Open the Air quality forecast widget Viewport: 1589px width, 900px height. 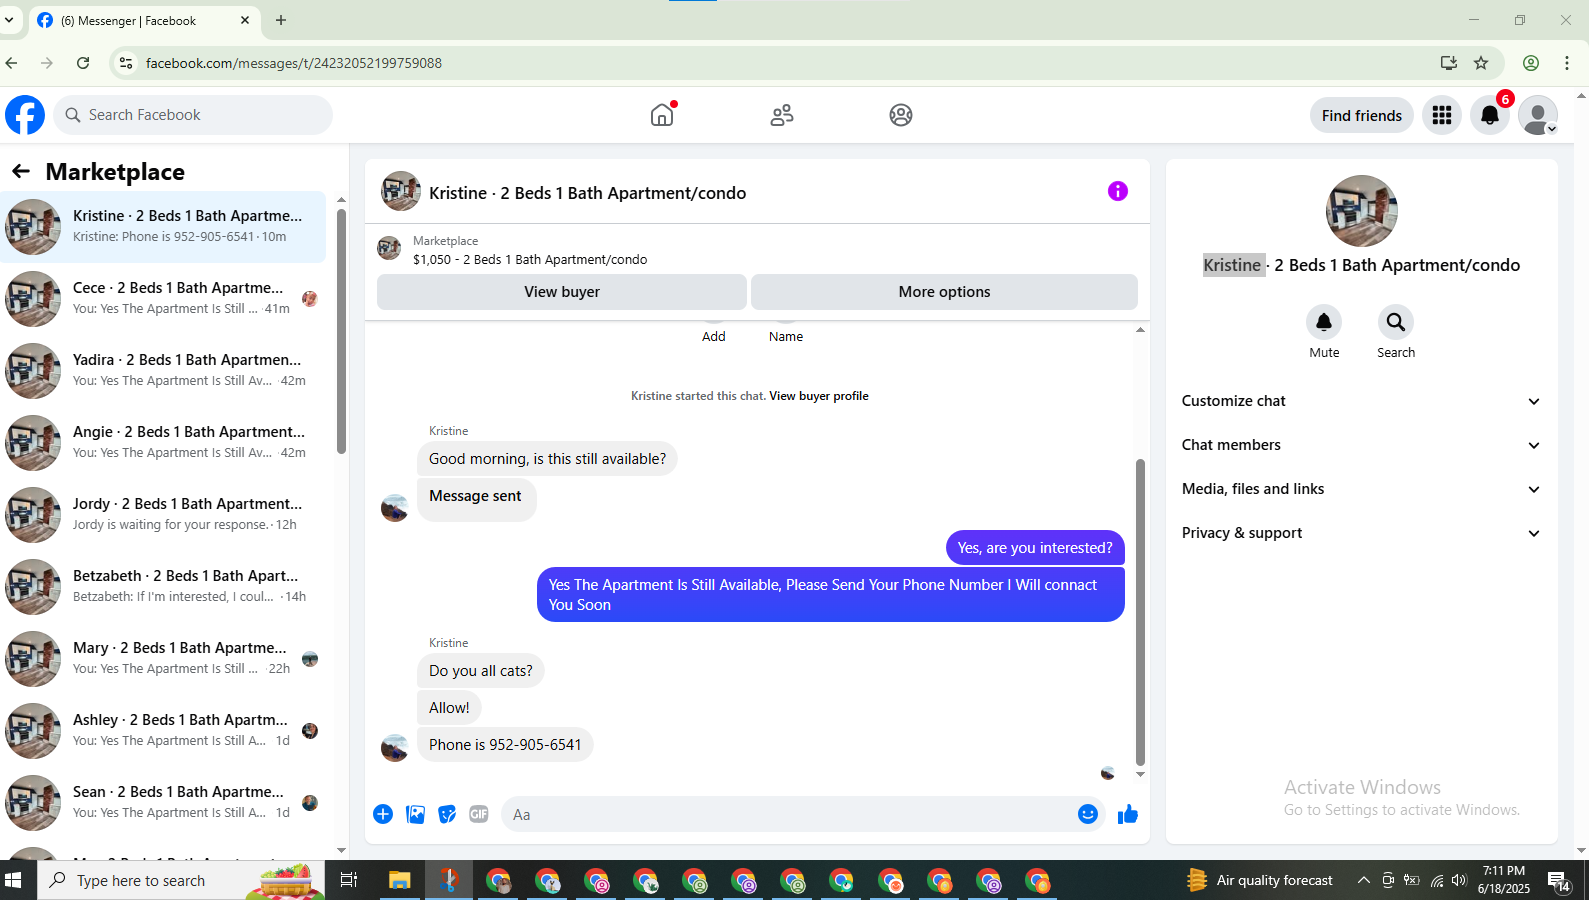(x=1260, y=880)
